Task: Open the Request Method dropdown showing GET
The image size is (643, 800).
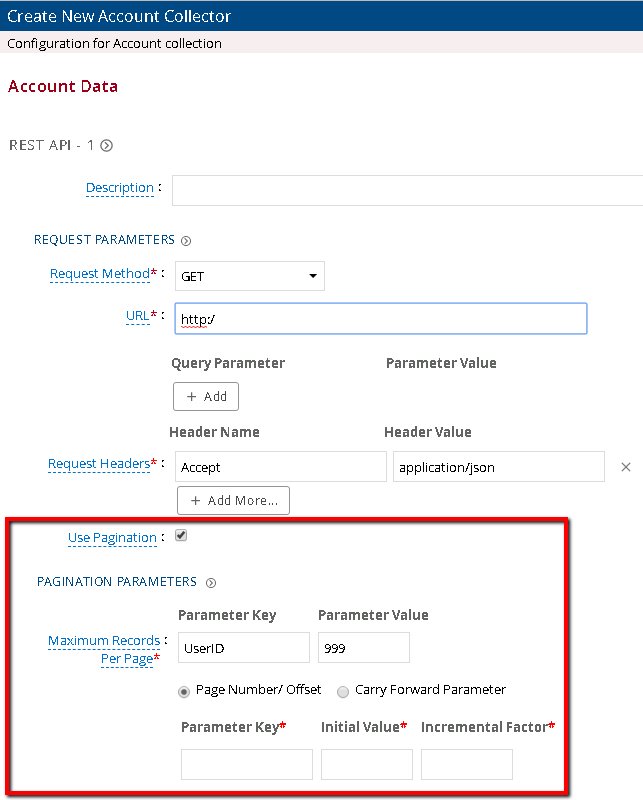Action: click(249, 276)
